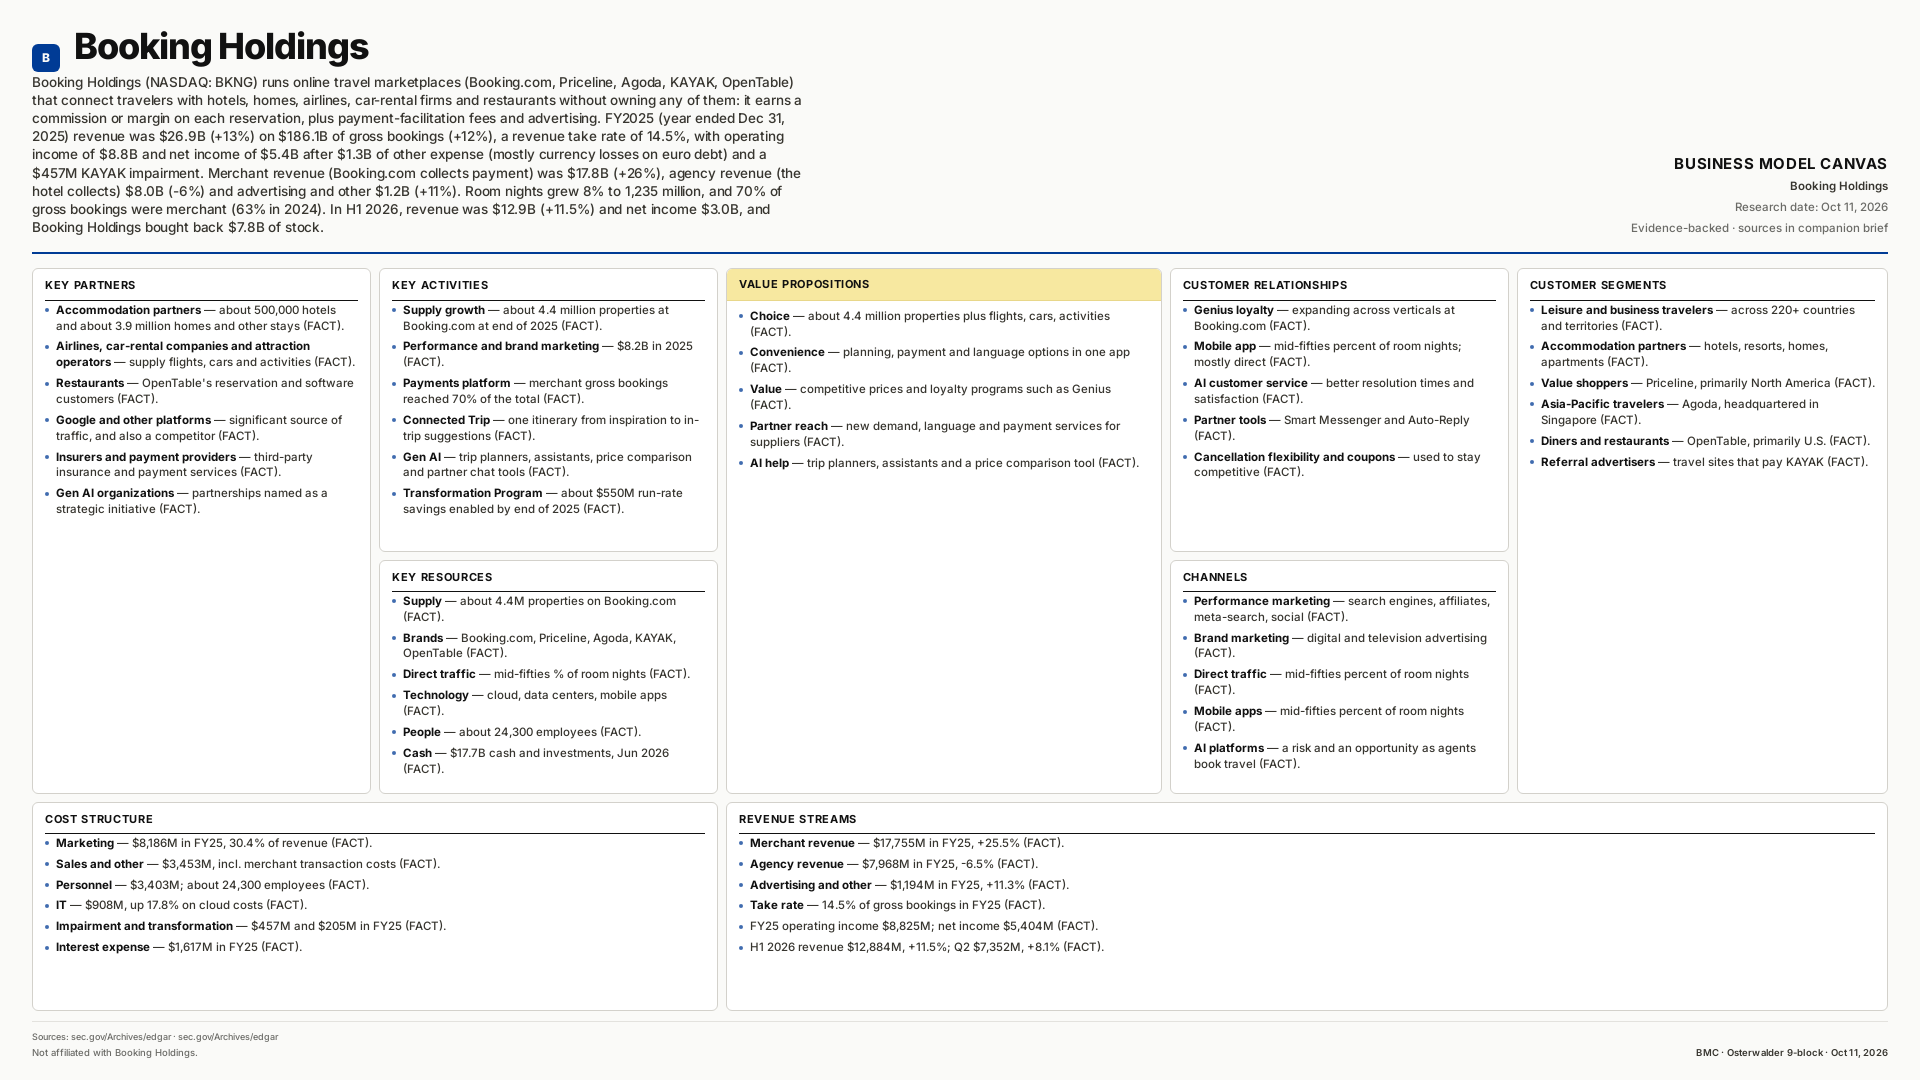1920x1080 pixels.
Task: Select the Customer Relationships heading
Action: click(x=1265, y=285)
